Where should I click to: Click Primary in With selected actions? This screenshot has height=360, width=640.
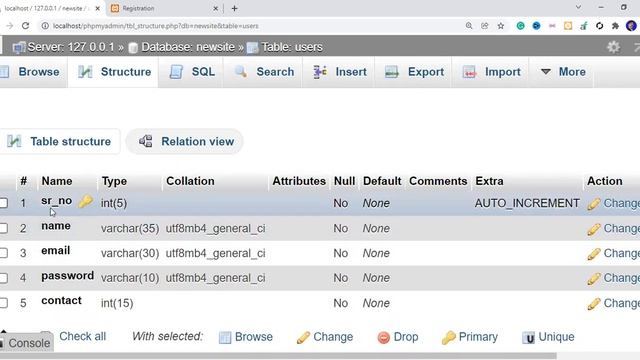click(470, 337)
